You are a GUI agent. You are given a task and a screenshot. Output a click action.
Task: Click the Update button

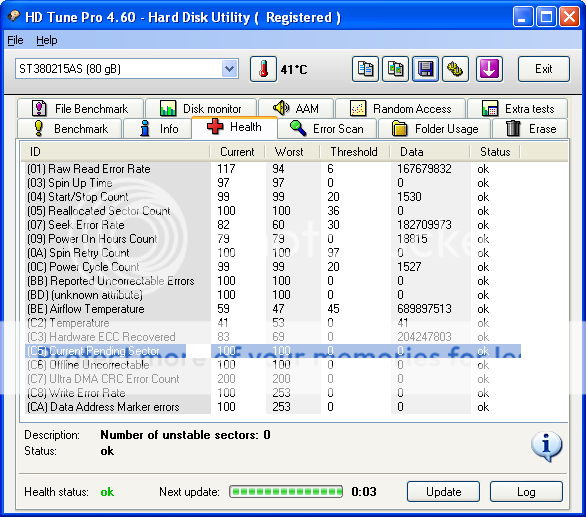point(443,492)
